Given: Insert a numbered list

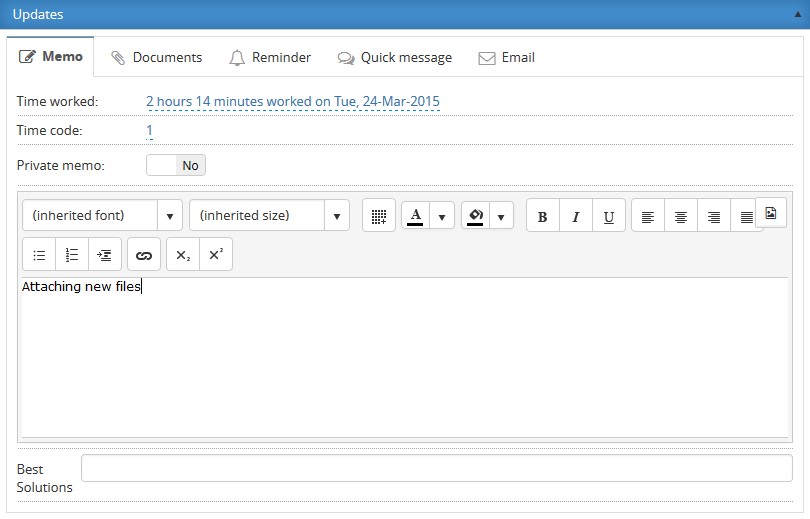Looking at the screenshot, I should tap(72, 255).
